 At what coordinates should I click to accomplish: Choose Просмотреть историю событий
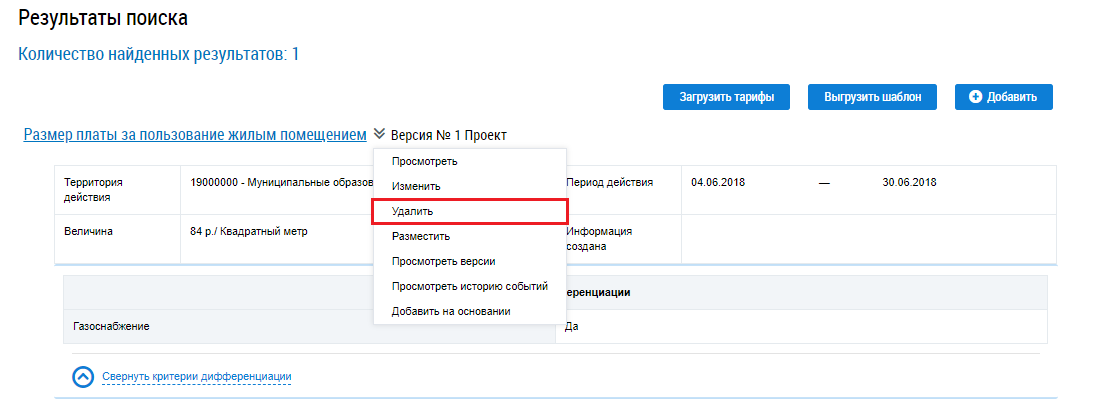click(x=470, y=287)
